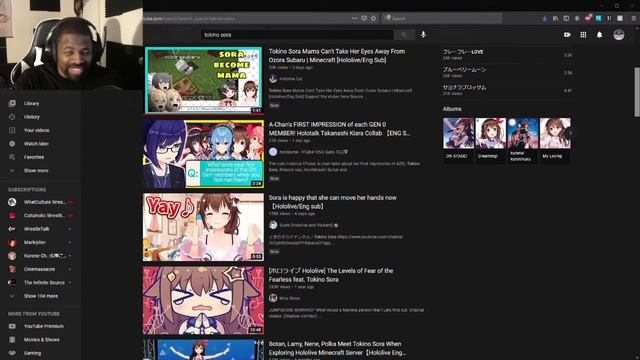Viewport: 640px width, 360px height.
Task: Click the channel avatar under the A-Chan video
Action: (x=273, y=152)
